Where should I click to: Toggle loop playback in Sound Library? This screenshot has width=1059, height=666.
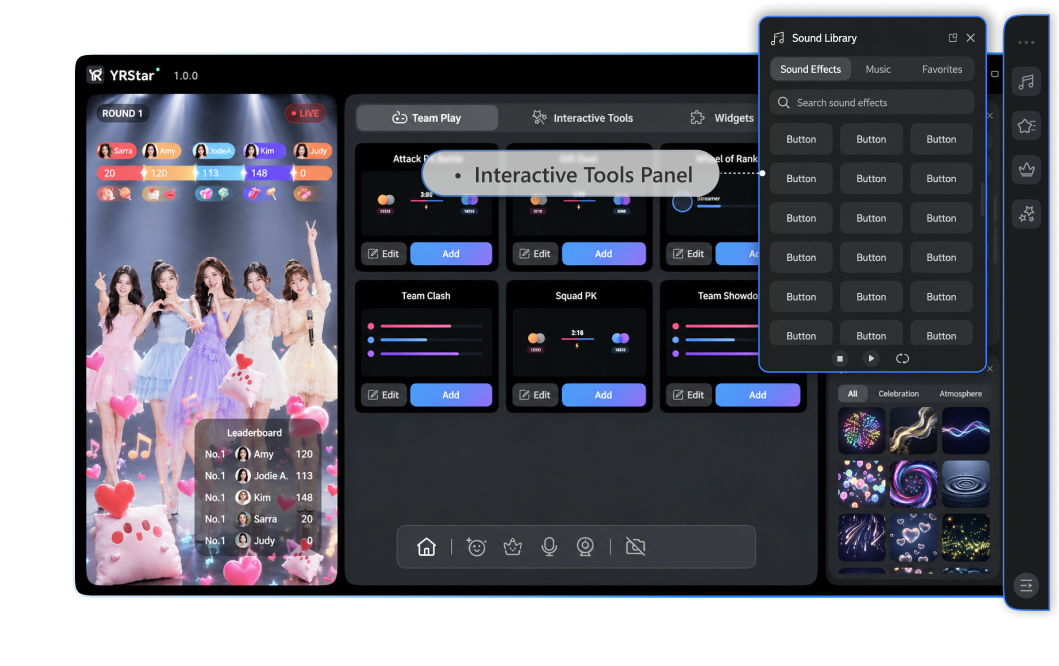pos(902,359)
